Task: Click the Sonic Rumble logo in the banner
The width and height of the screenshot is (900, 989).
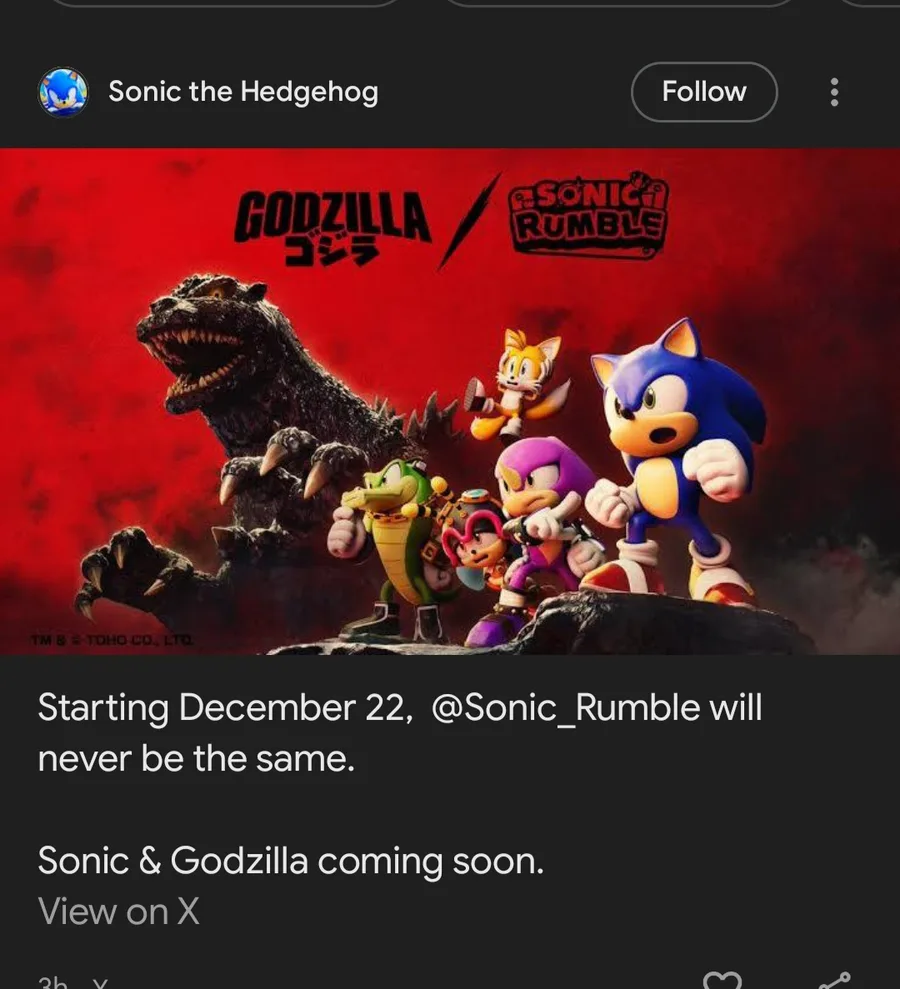Action: coord(587,217)
